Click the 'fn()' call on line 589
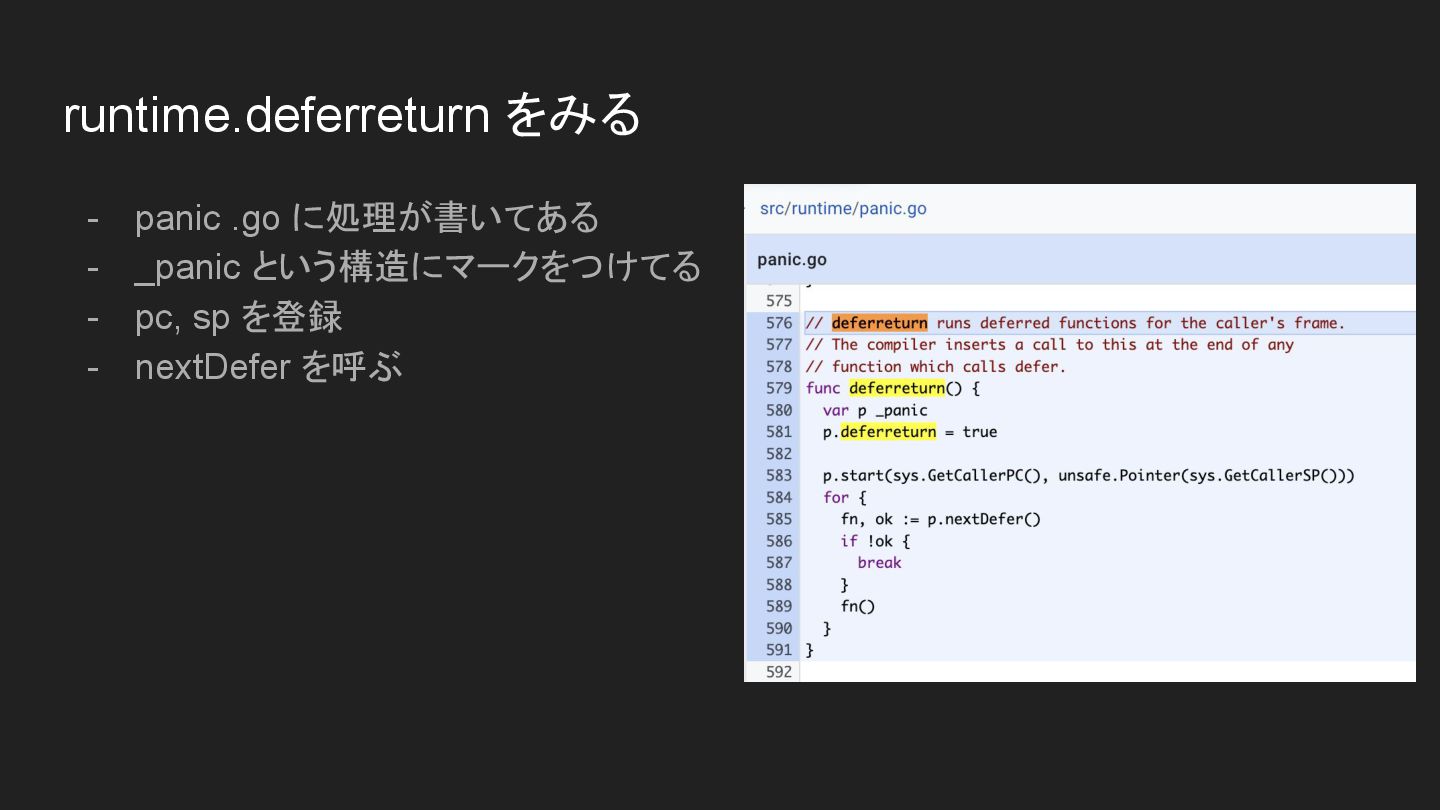 (858, 606)
